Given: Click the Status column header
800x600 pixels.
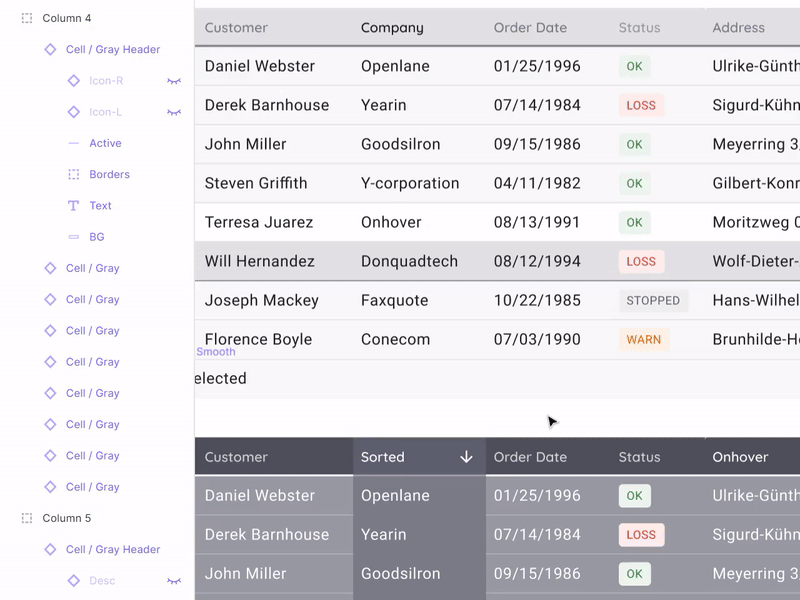Looking at the screenshot, I should tap(639, 28).
